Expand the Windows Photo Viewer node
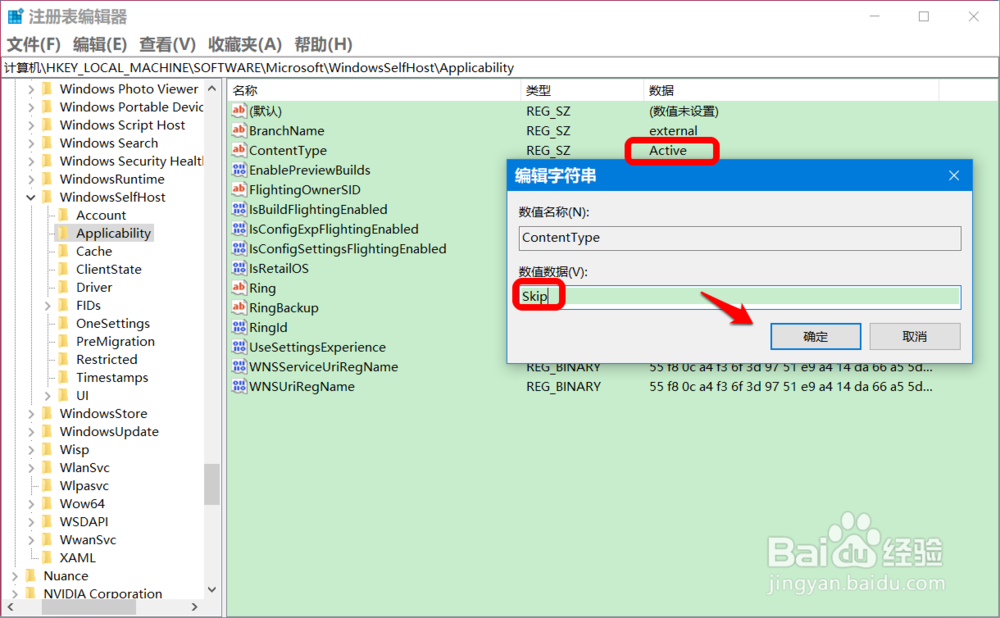Viewport: 1000px width, 618px height. pyautogui.click(x=31, y=89)
